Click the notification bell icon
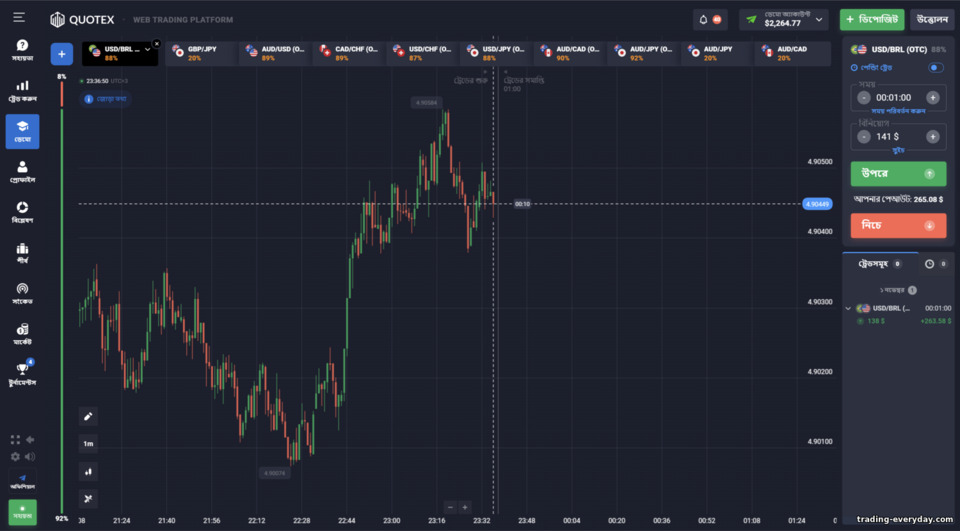960x531 pixels. [703, 20]
